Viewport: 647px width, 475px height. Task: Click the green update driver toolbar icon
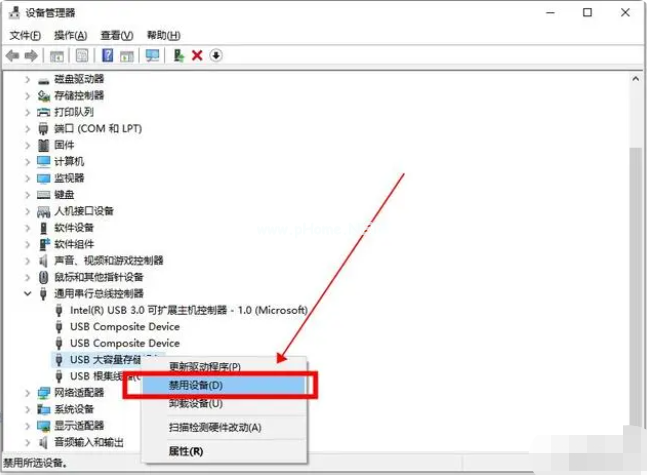tap(179, 55)
